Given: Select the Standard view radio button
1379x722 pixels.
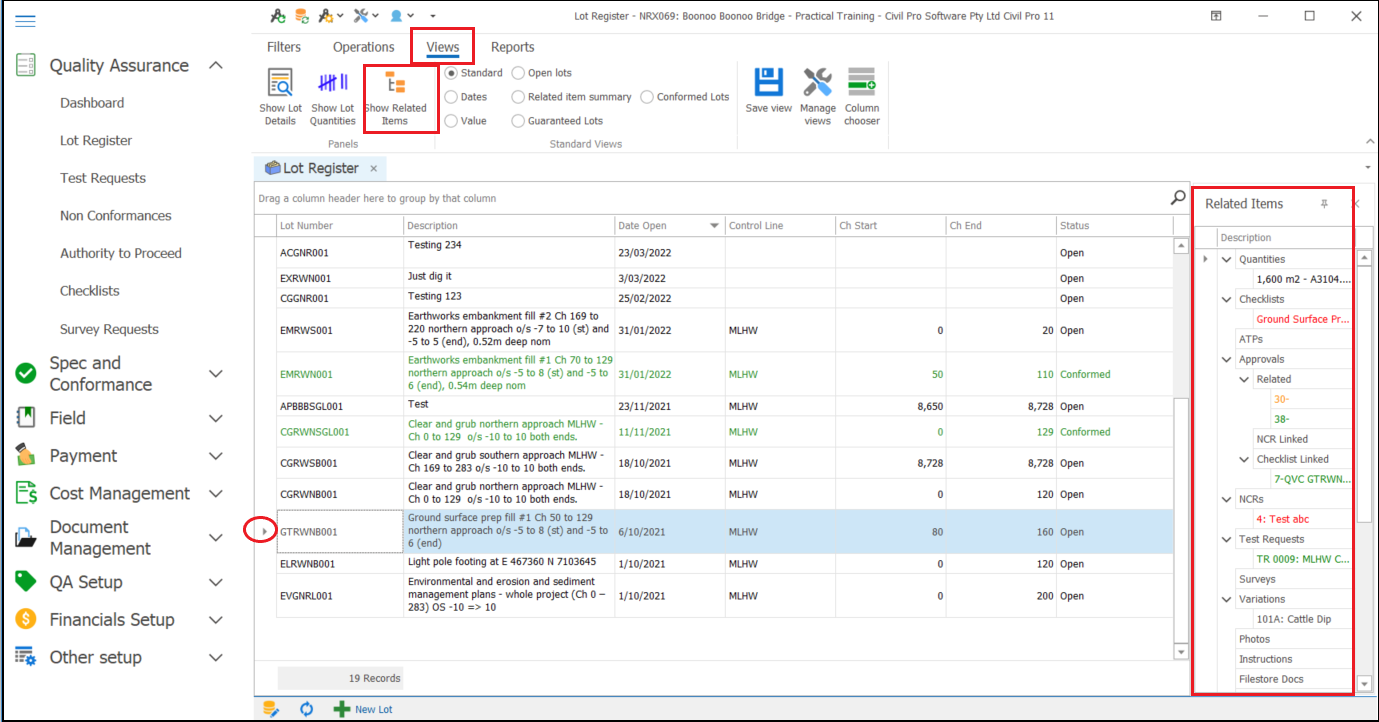Looking at the screenshot, I should [x=452, y=73].
